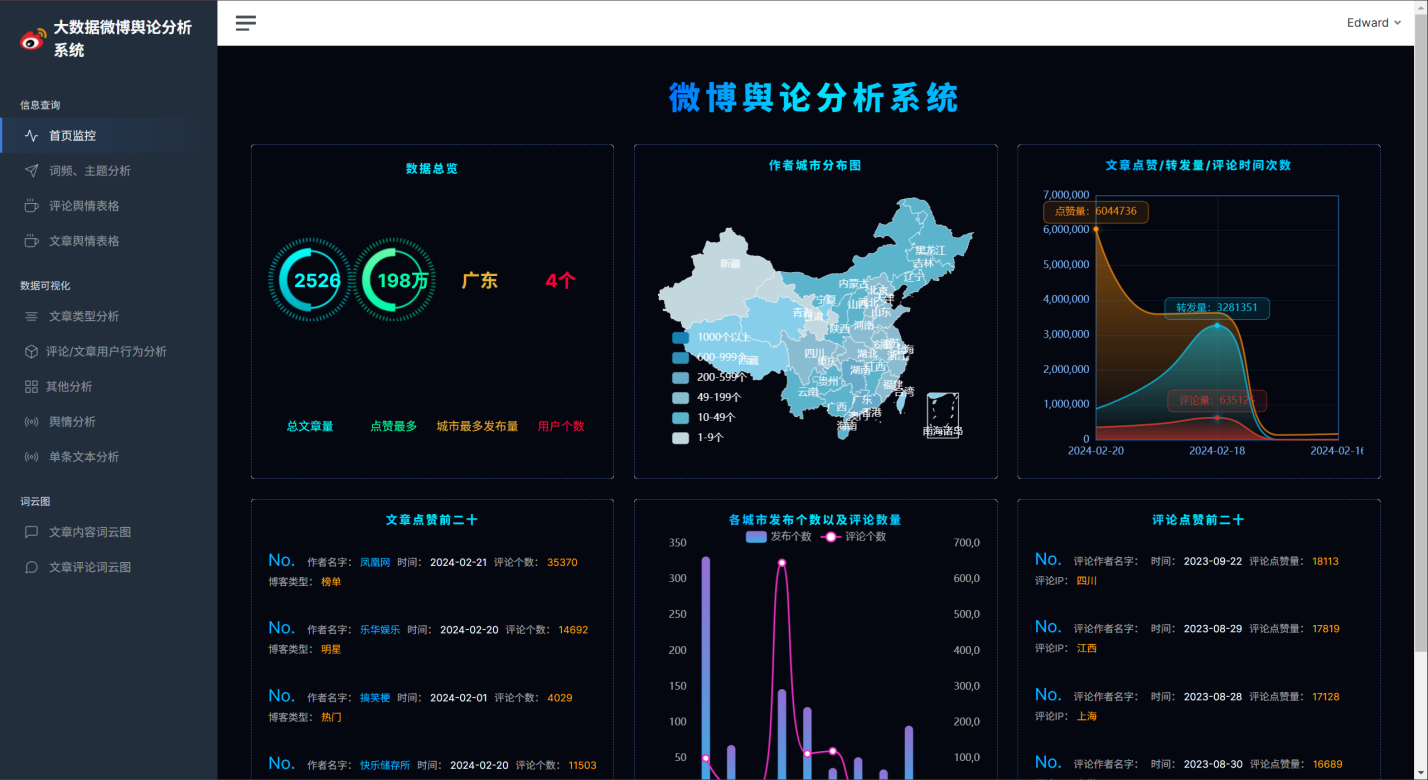Viewport: 1428px width, 780px height.
Task: Click 黑龙江 province on the map
Action: tap(930, 250)
